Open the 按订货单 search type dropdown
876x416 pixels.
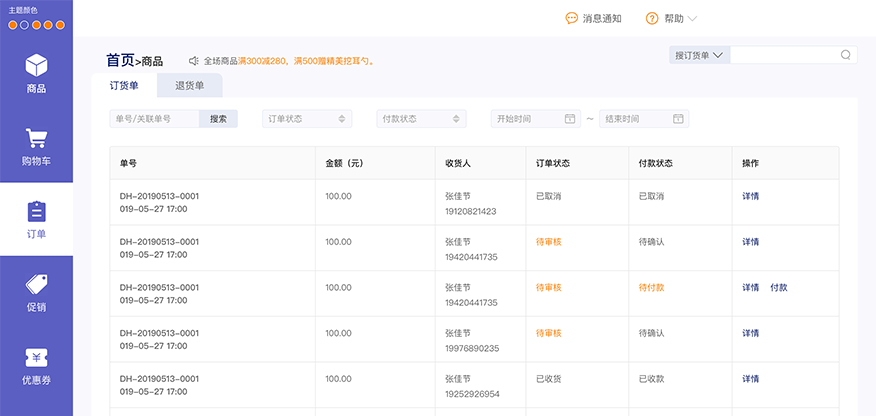click(699, 55)
